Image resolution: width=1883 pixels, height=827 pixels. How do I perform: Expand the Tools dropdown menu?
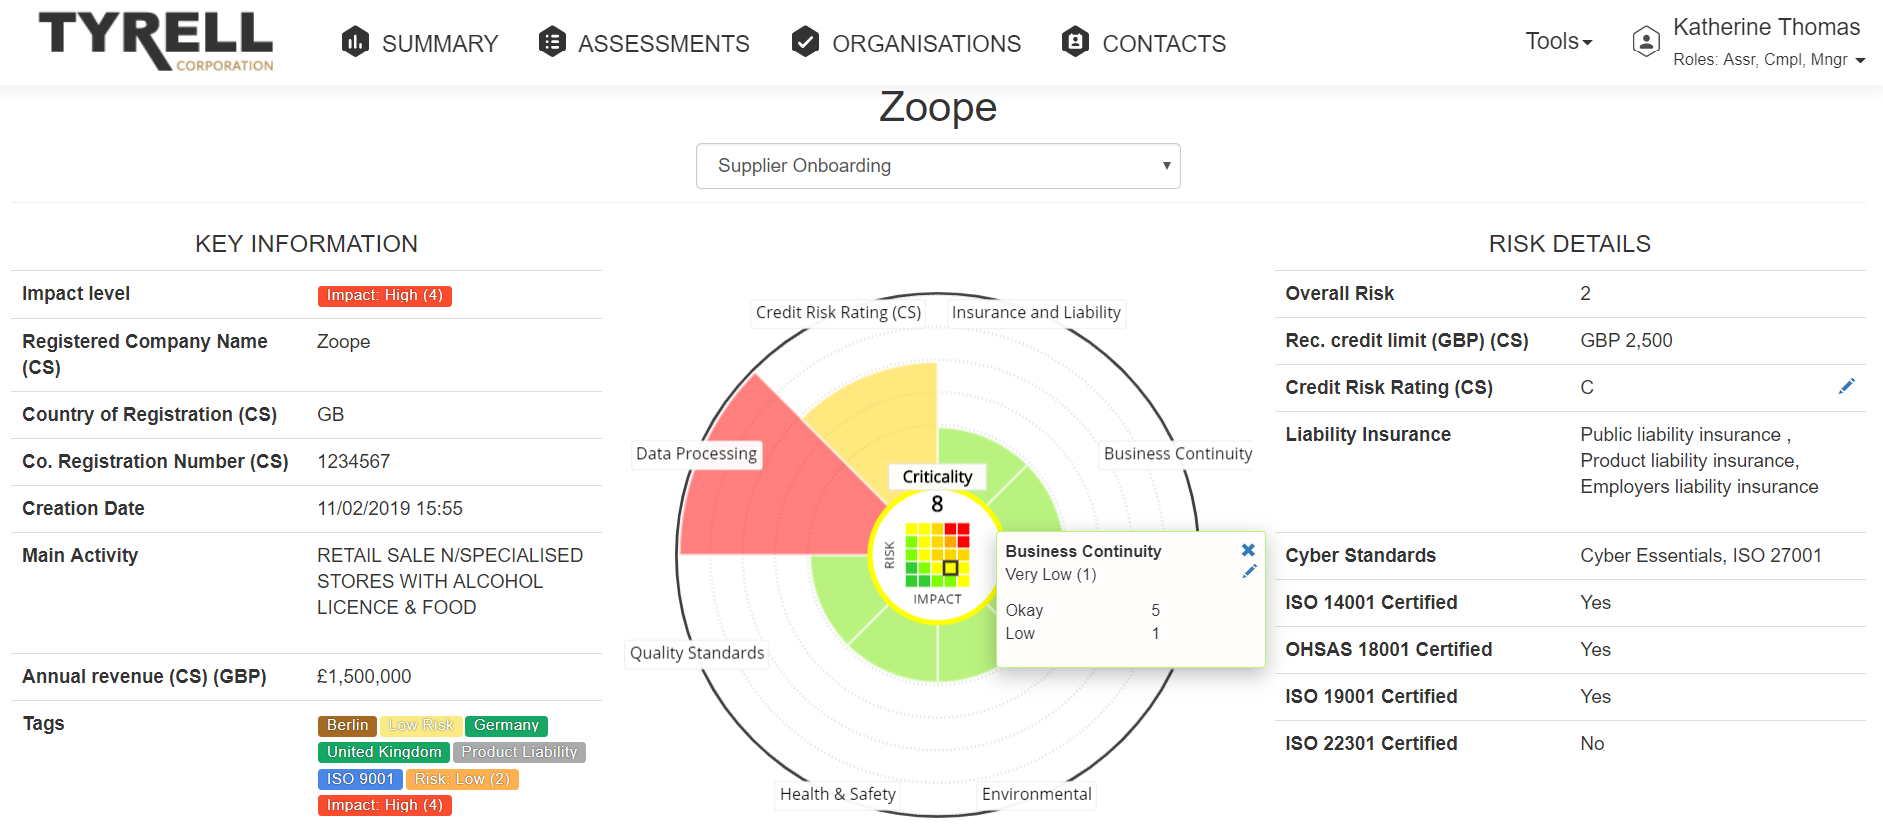[1558, 41]
